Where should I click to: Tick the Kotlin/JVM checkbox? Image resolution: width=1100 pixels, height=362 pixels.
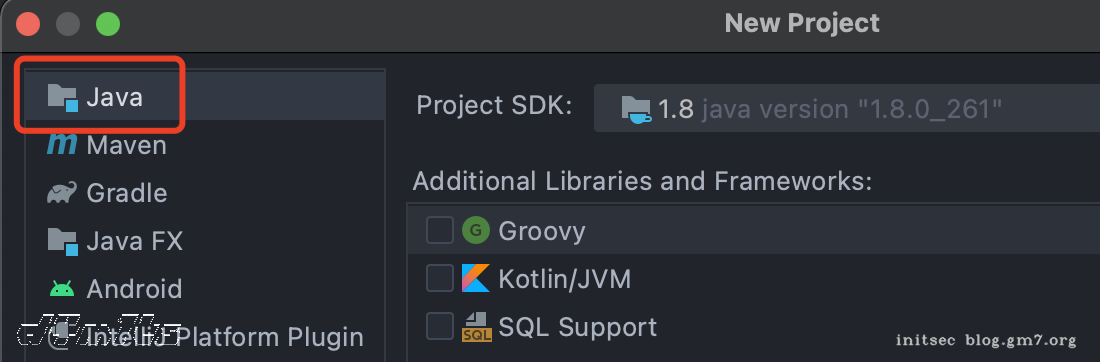coord(440,279)
